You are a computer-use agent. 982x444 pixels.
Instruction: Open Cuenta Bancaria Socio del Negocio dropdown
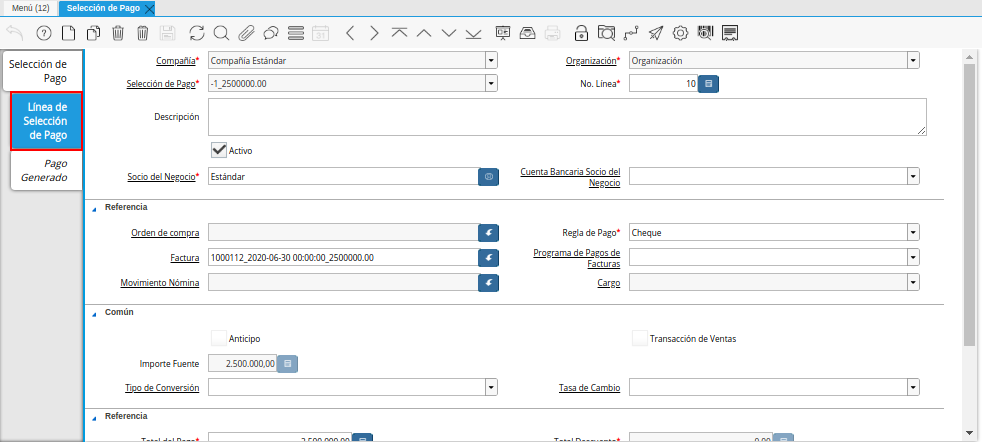coord(914,177)
